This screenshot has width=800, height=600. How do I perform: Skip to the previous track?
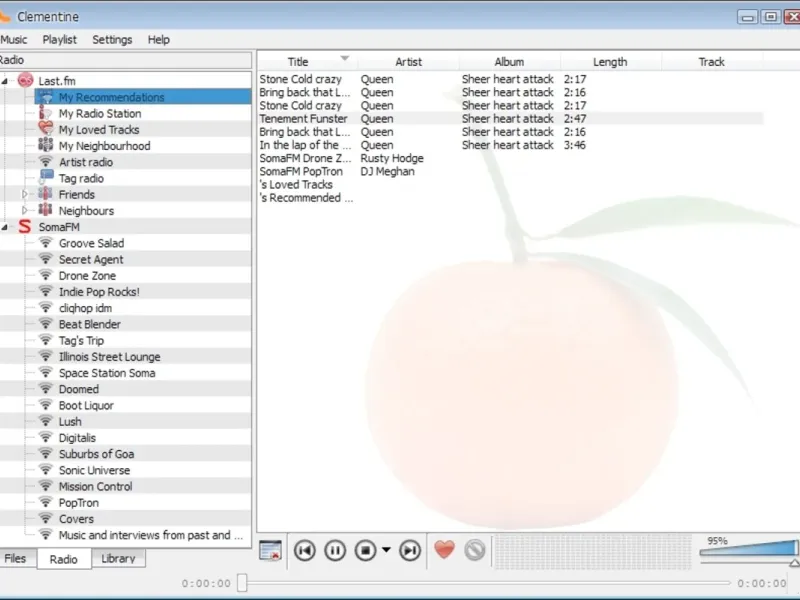point(305,551)
